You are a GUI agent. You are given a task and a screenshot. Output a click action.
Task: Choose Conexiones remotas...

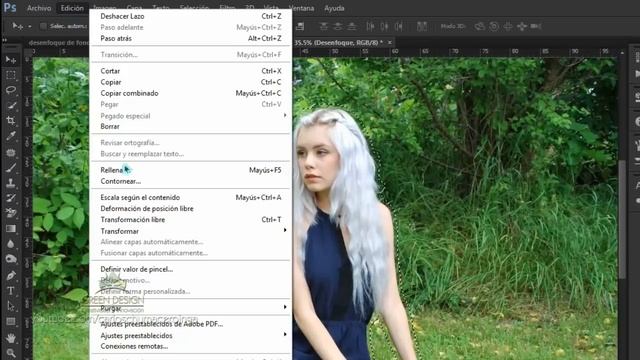coord(191,346)
